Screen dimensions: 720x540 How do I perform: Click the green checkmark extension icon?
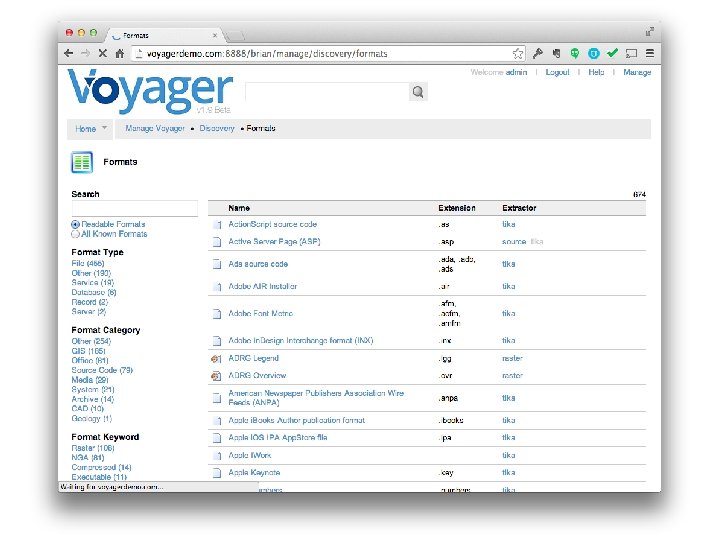click(x=612, y=53)
